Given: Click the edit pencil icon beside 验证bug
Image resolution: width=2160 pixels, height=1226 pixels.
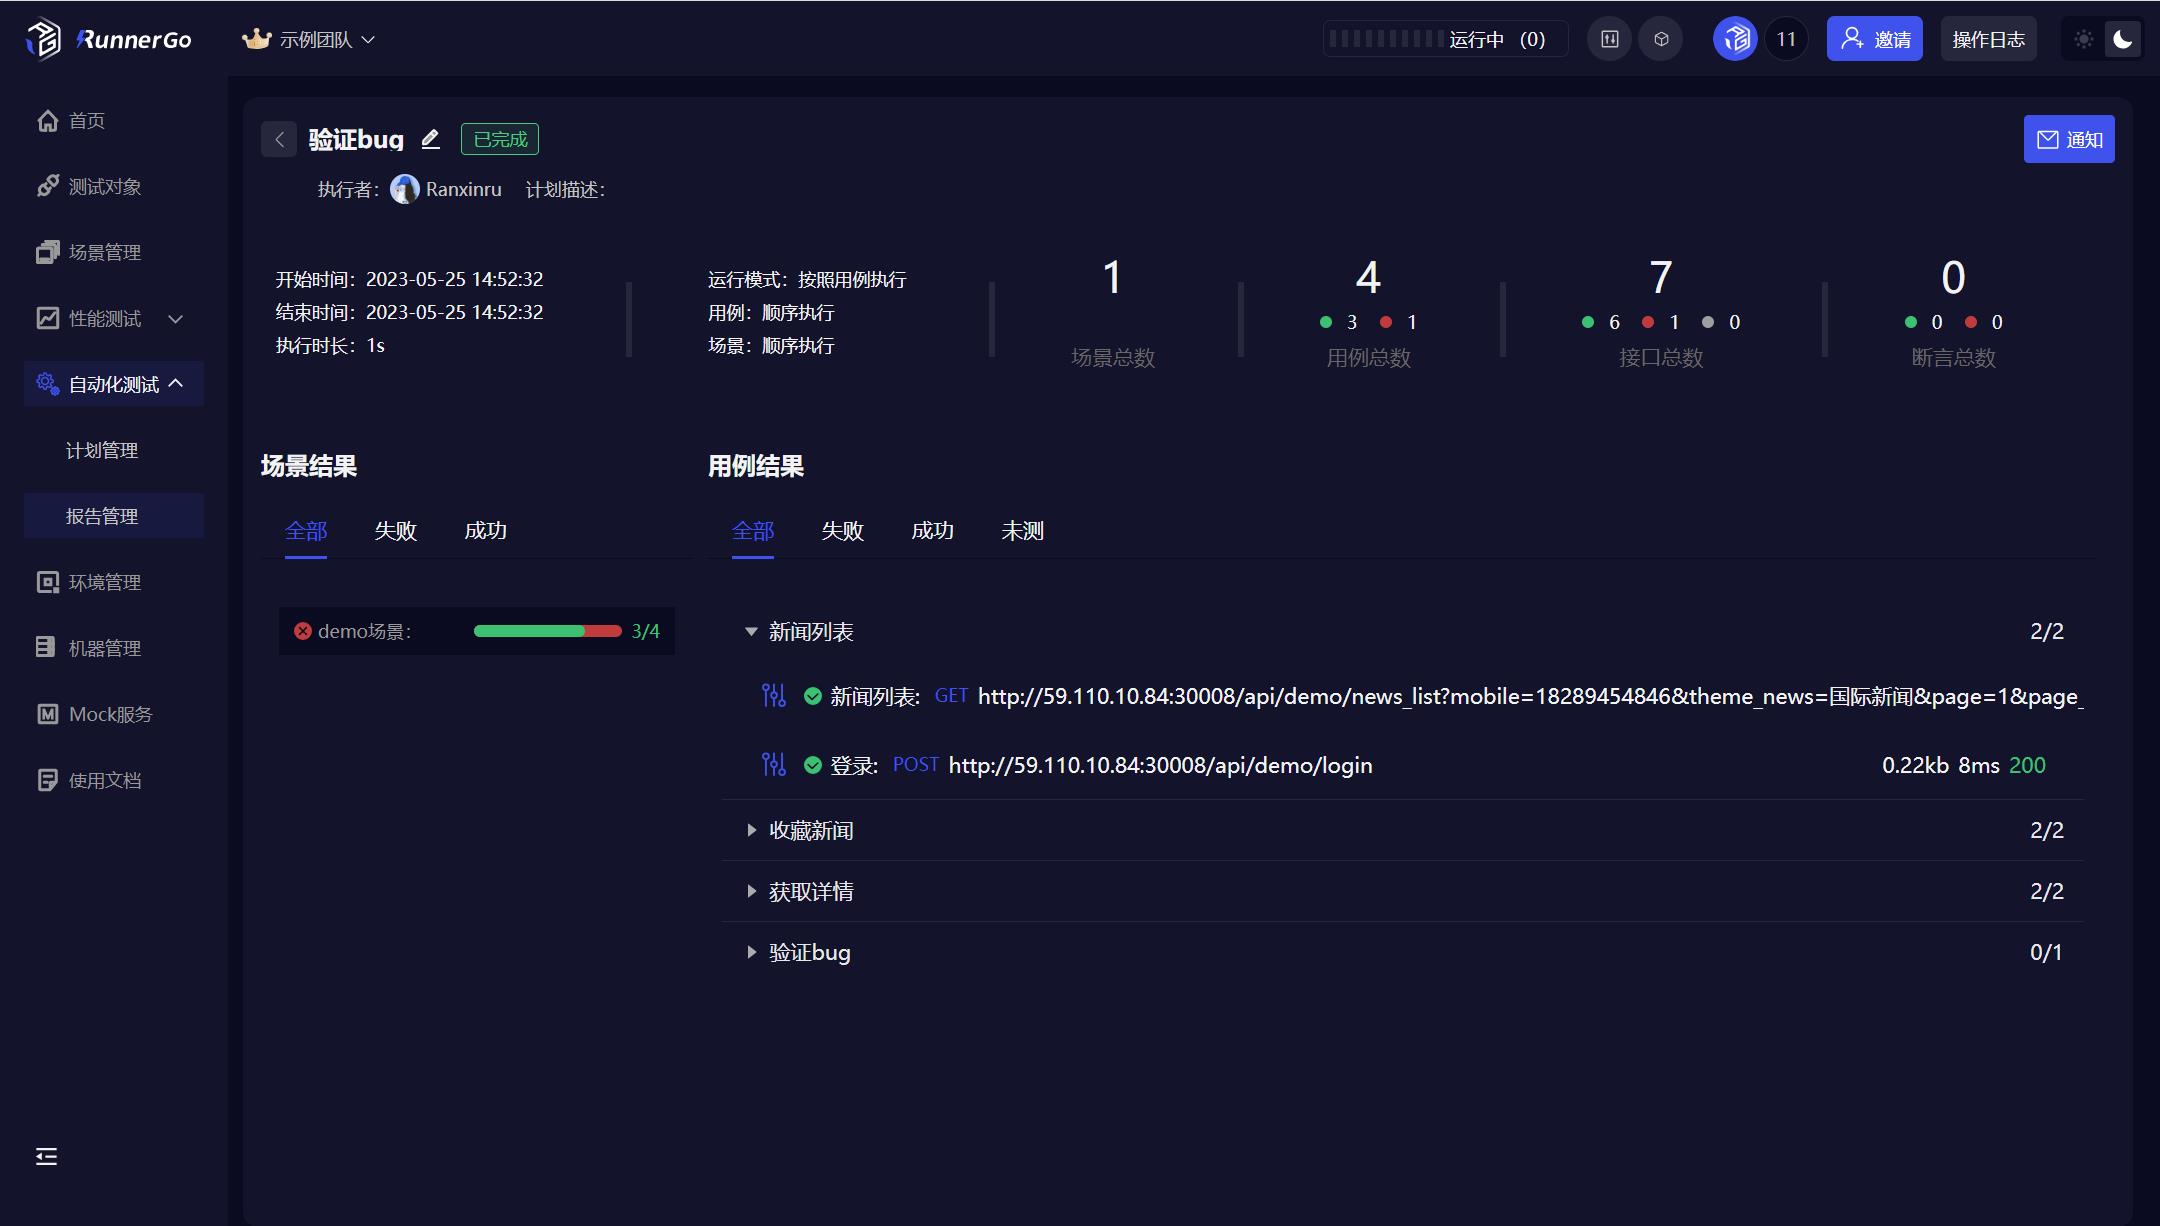Looking at the screenshot, I should point(430,140).
